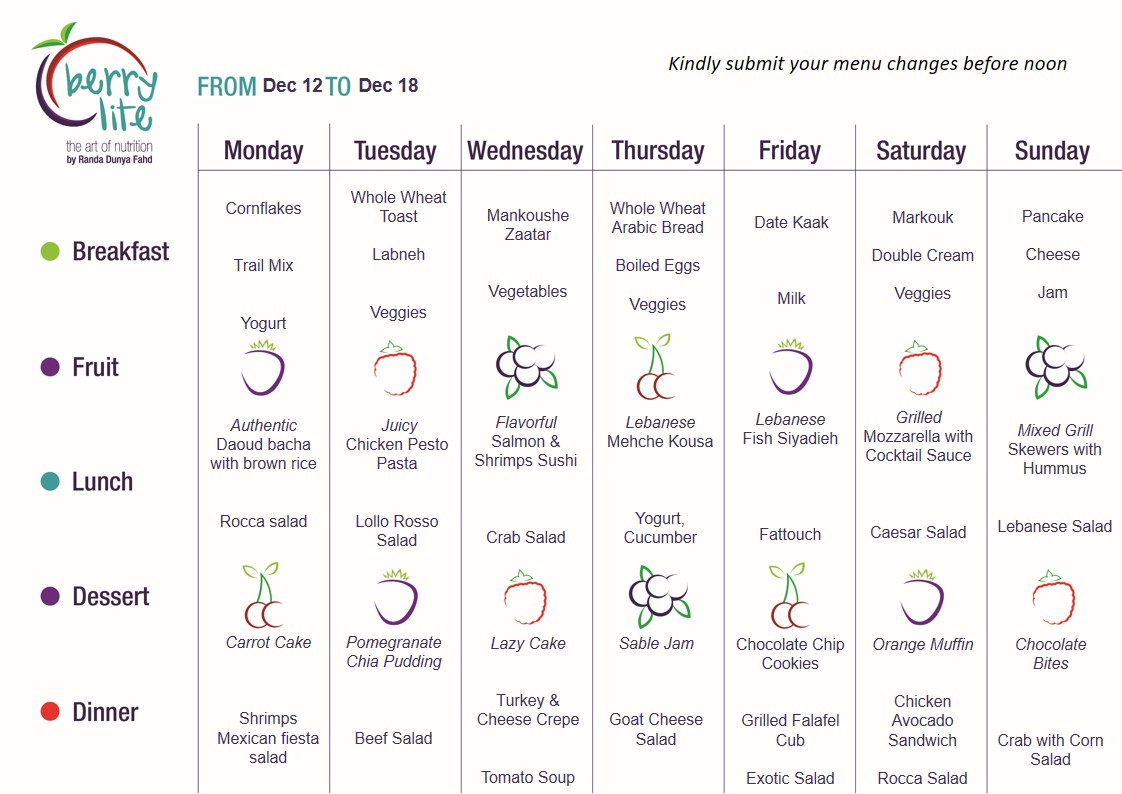Click Tuesday's red strawberry fruit icon
1122x794 pixels.
[395, 368]
